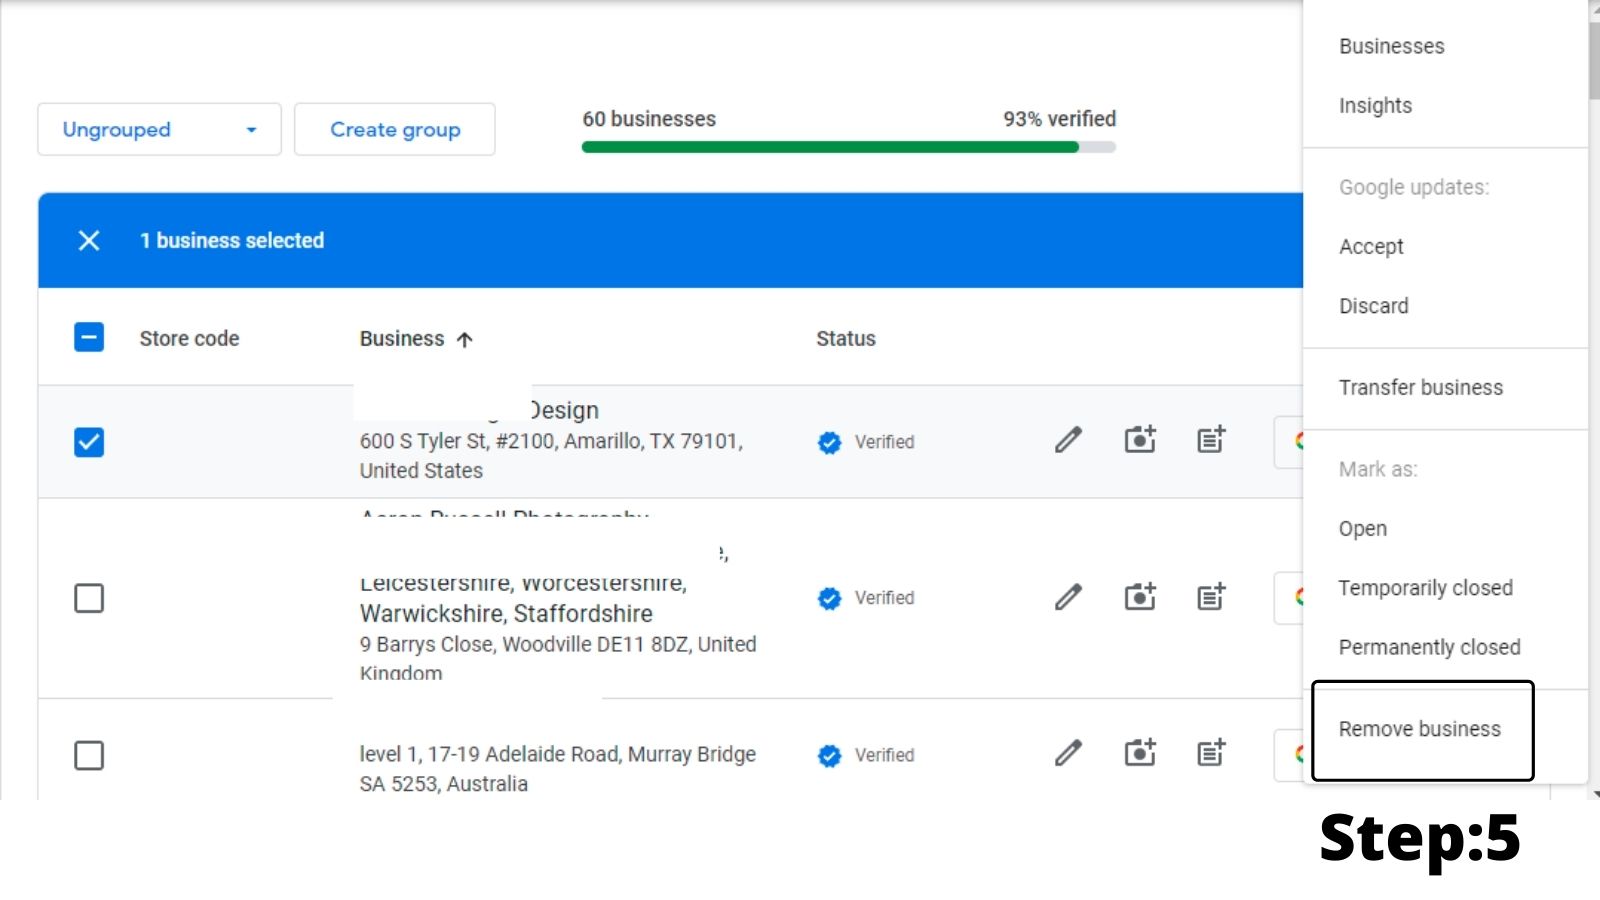Open Insights in the side menu
Image resolution: width=1600 pixels, height=900 pixels.
(x=1375, y=106)
